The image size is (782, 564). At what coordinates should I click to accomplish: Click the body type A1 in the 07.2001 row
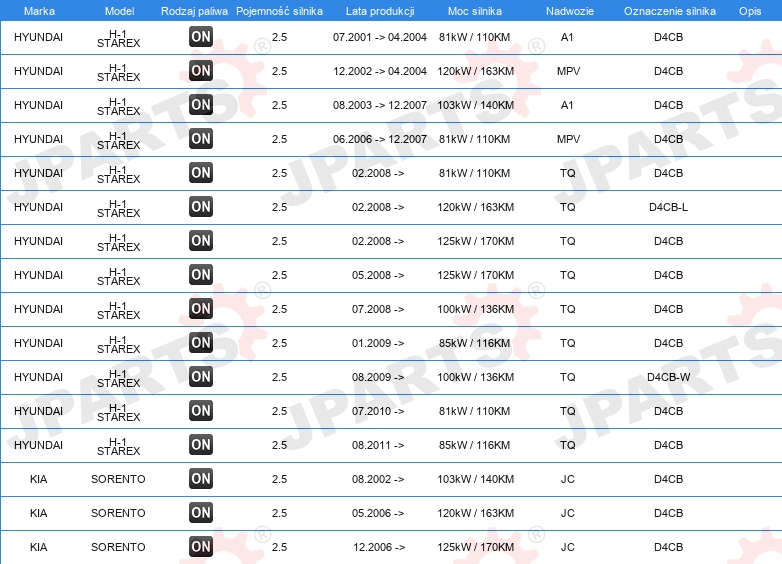click(567, 37)
